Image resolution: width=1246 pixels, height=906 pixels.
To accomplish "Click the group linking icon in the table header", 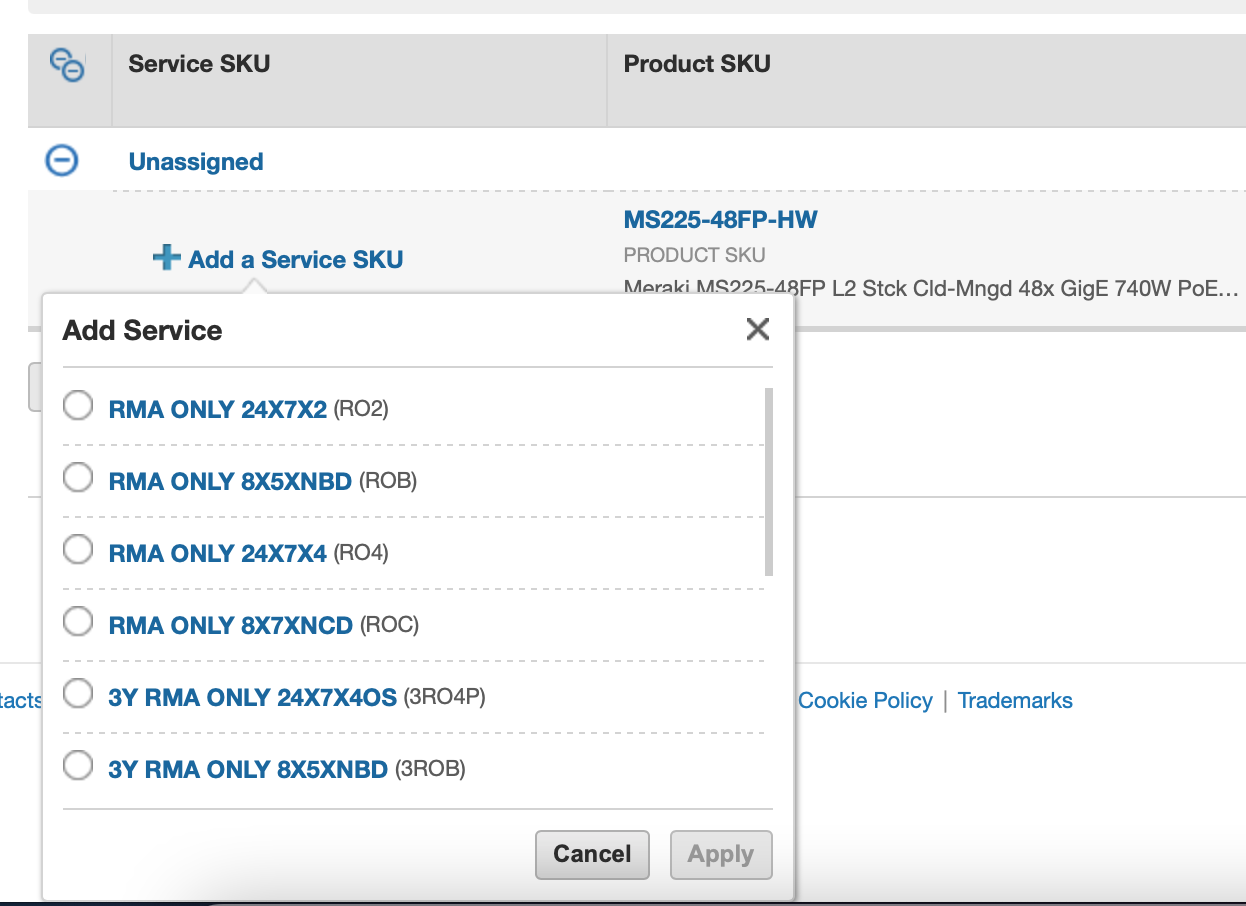I will tap(66, 64).
